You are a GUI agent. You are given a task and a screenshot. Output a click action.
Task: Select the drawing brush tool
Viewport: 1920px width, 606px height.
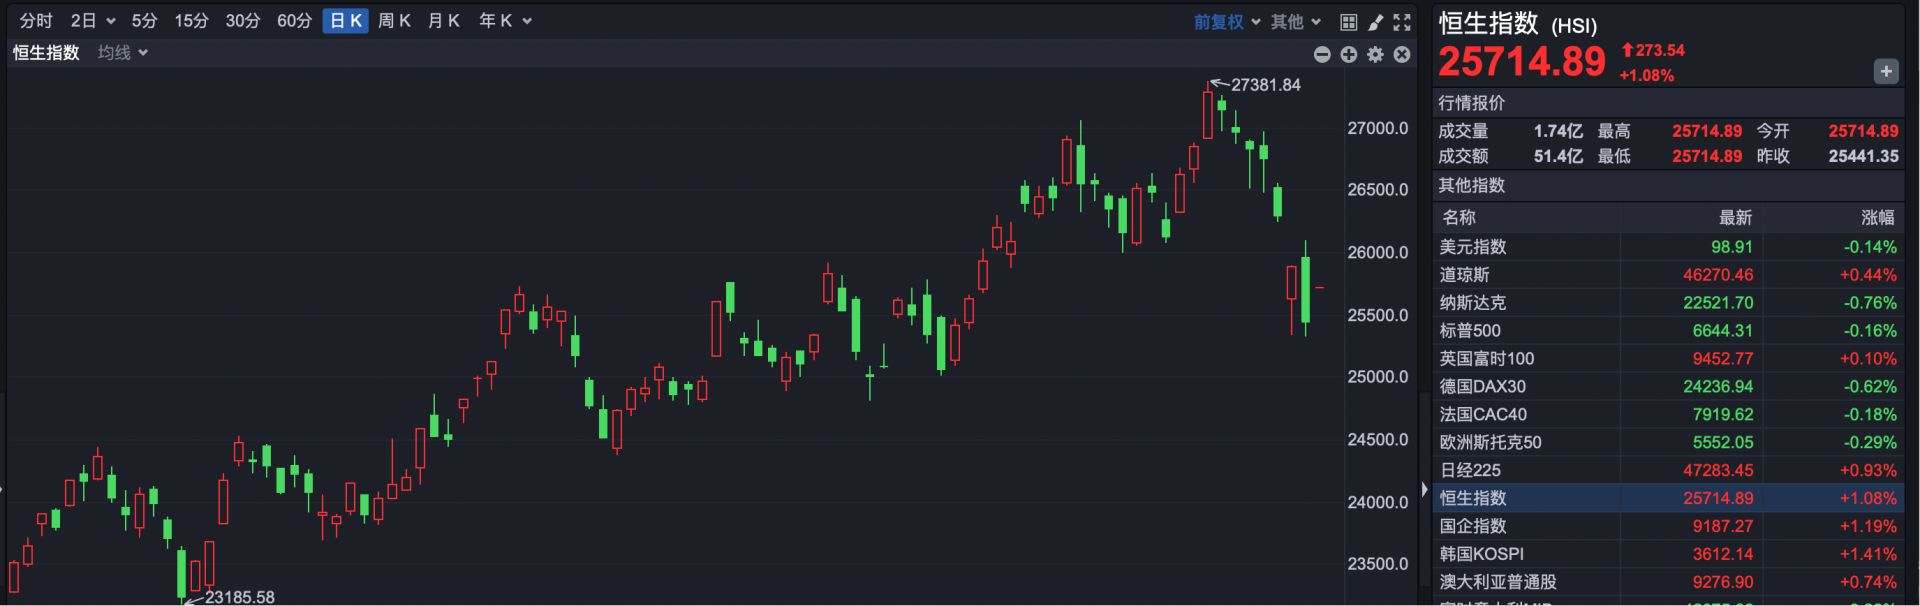click(x=1375, y=22)
